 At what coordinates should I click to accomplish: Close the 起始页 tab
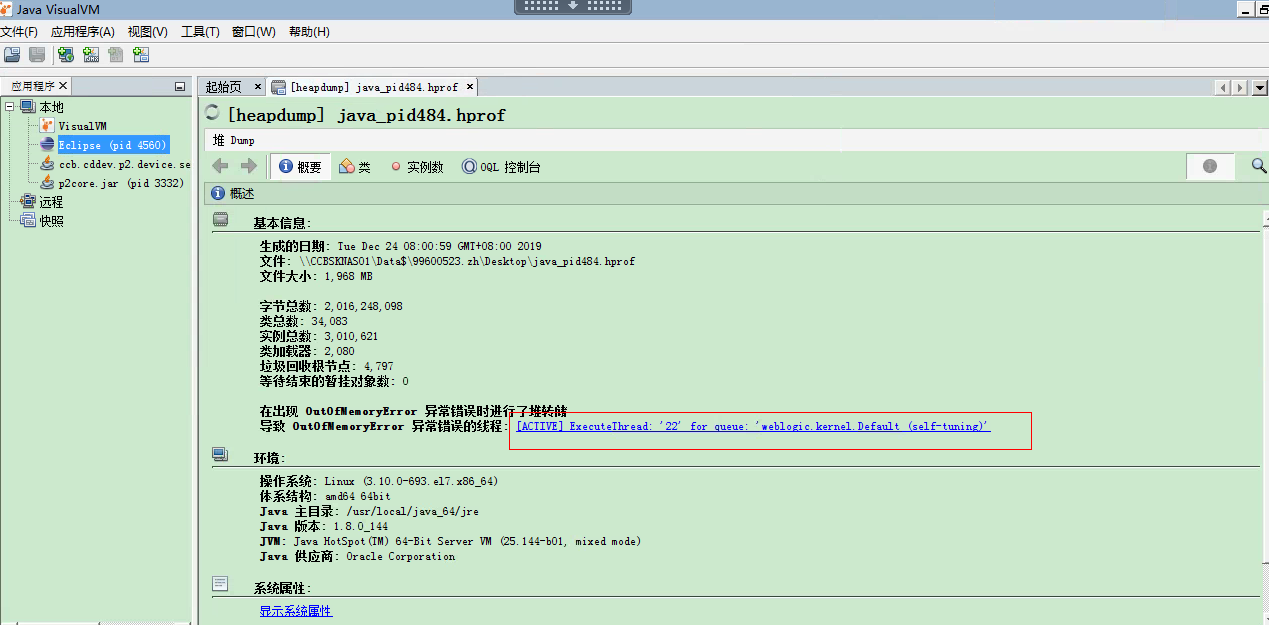pyautogui.click(x=258, y=87)
